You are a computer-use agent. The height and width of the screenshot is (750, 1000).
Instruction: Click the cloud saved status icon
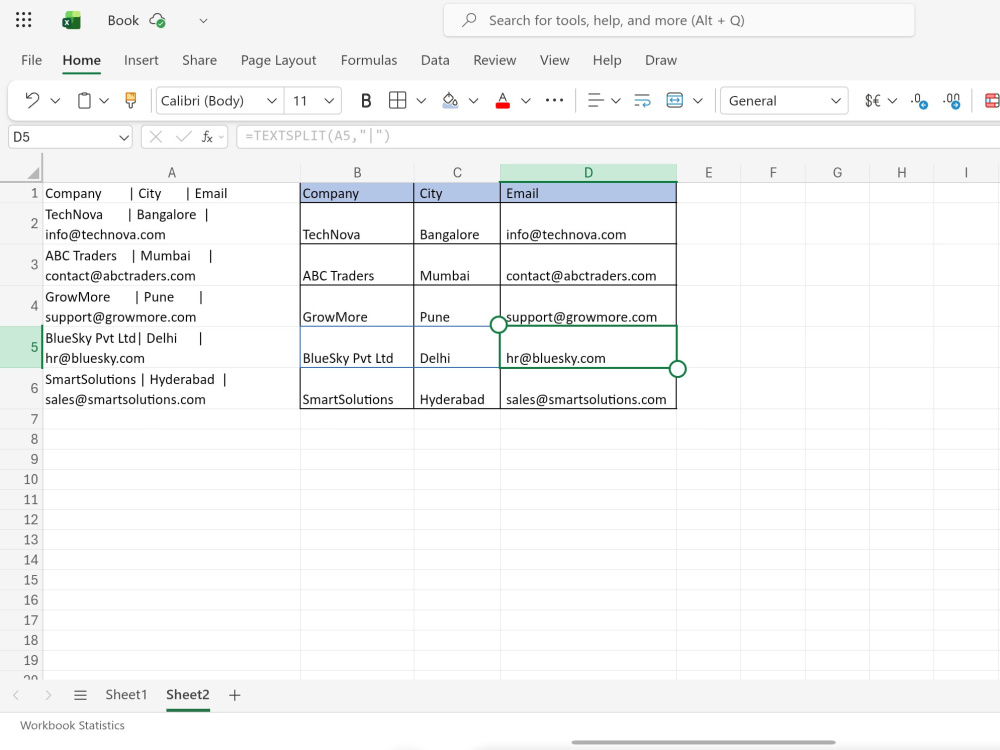(x=158, y=20)
